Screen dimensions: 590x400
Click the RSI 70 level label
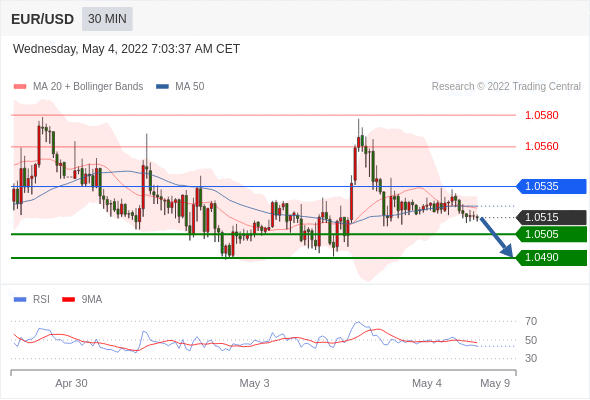click(531, 321)
